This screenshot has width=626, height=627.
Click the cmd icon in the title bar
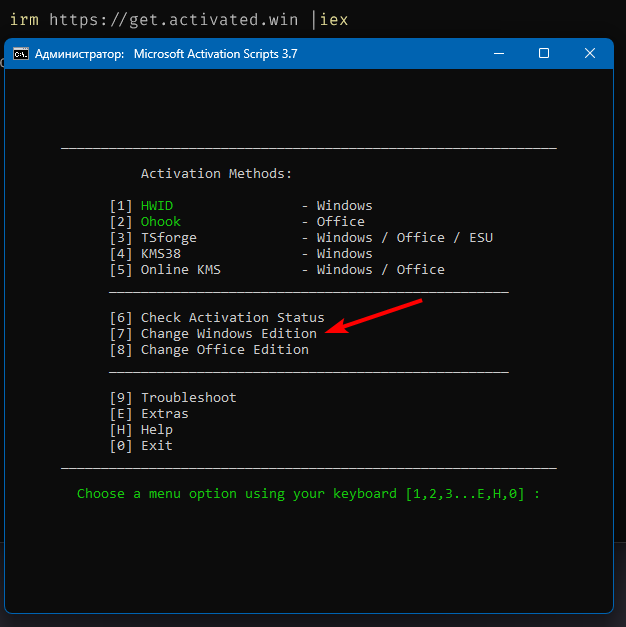pos(21,54)
